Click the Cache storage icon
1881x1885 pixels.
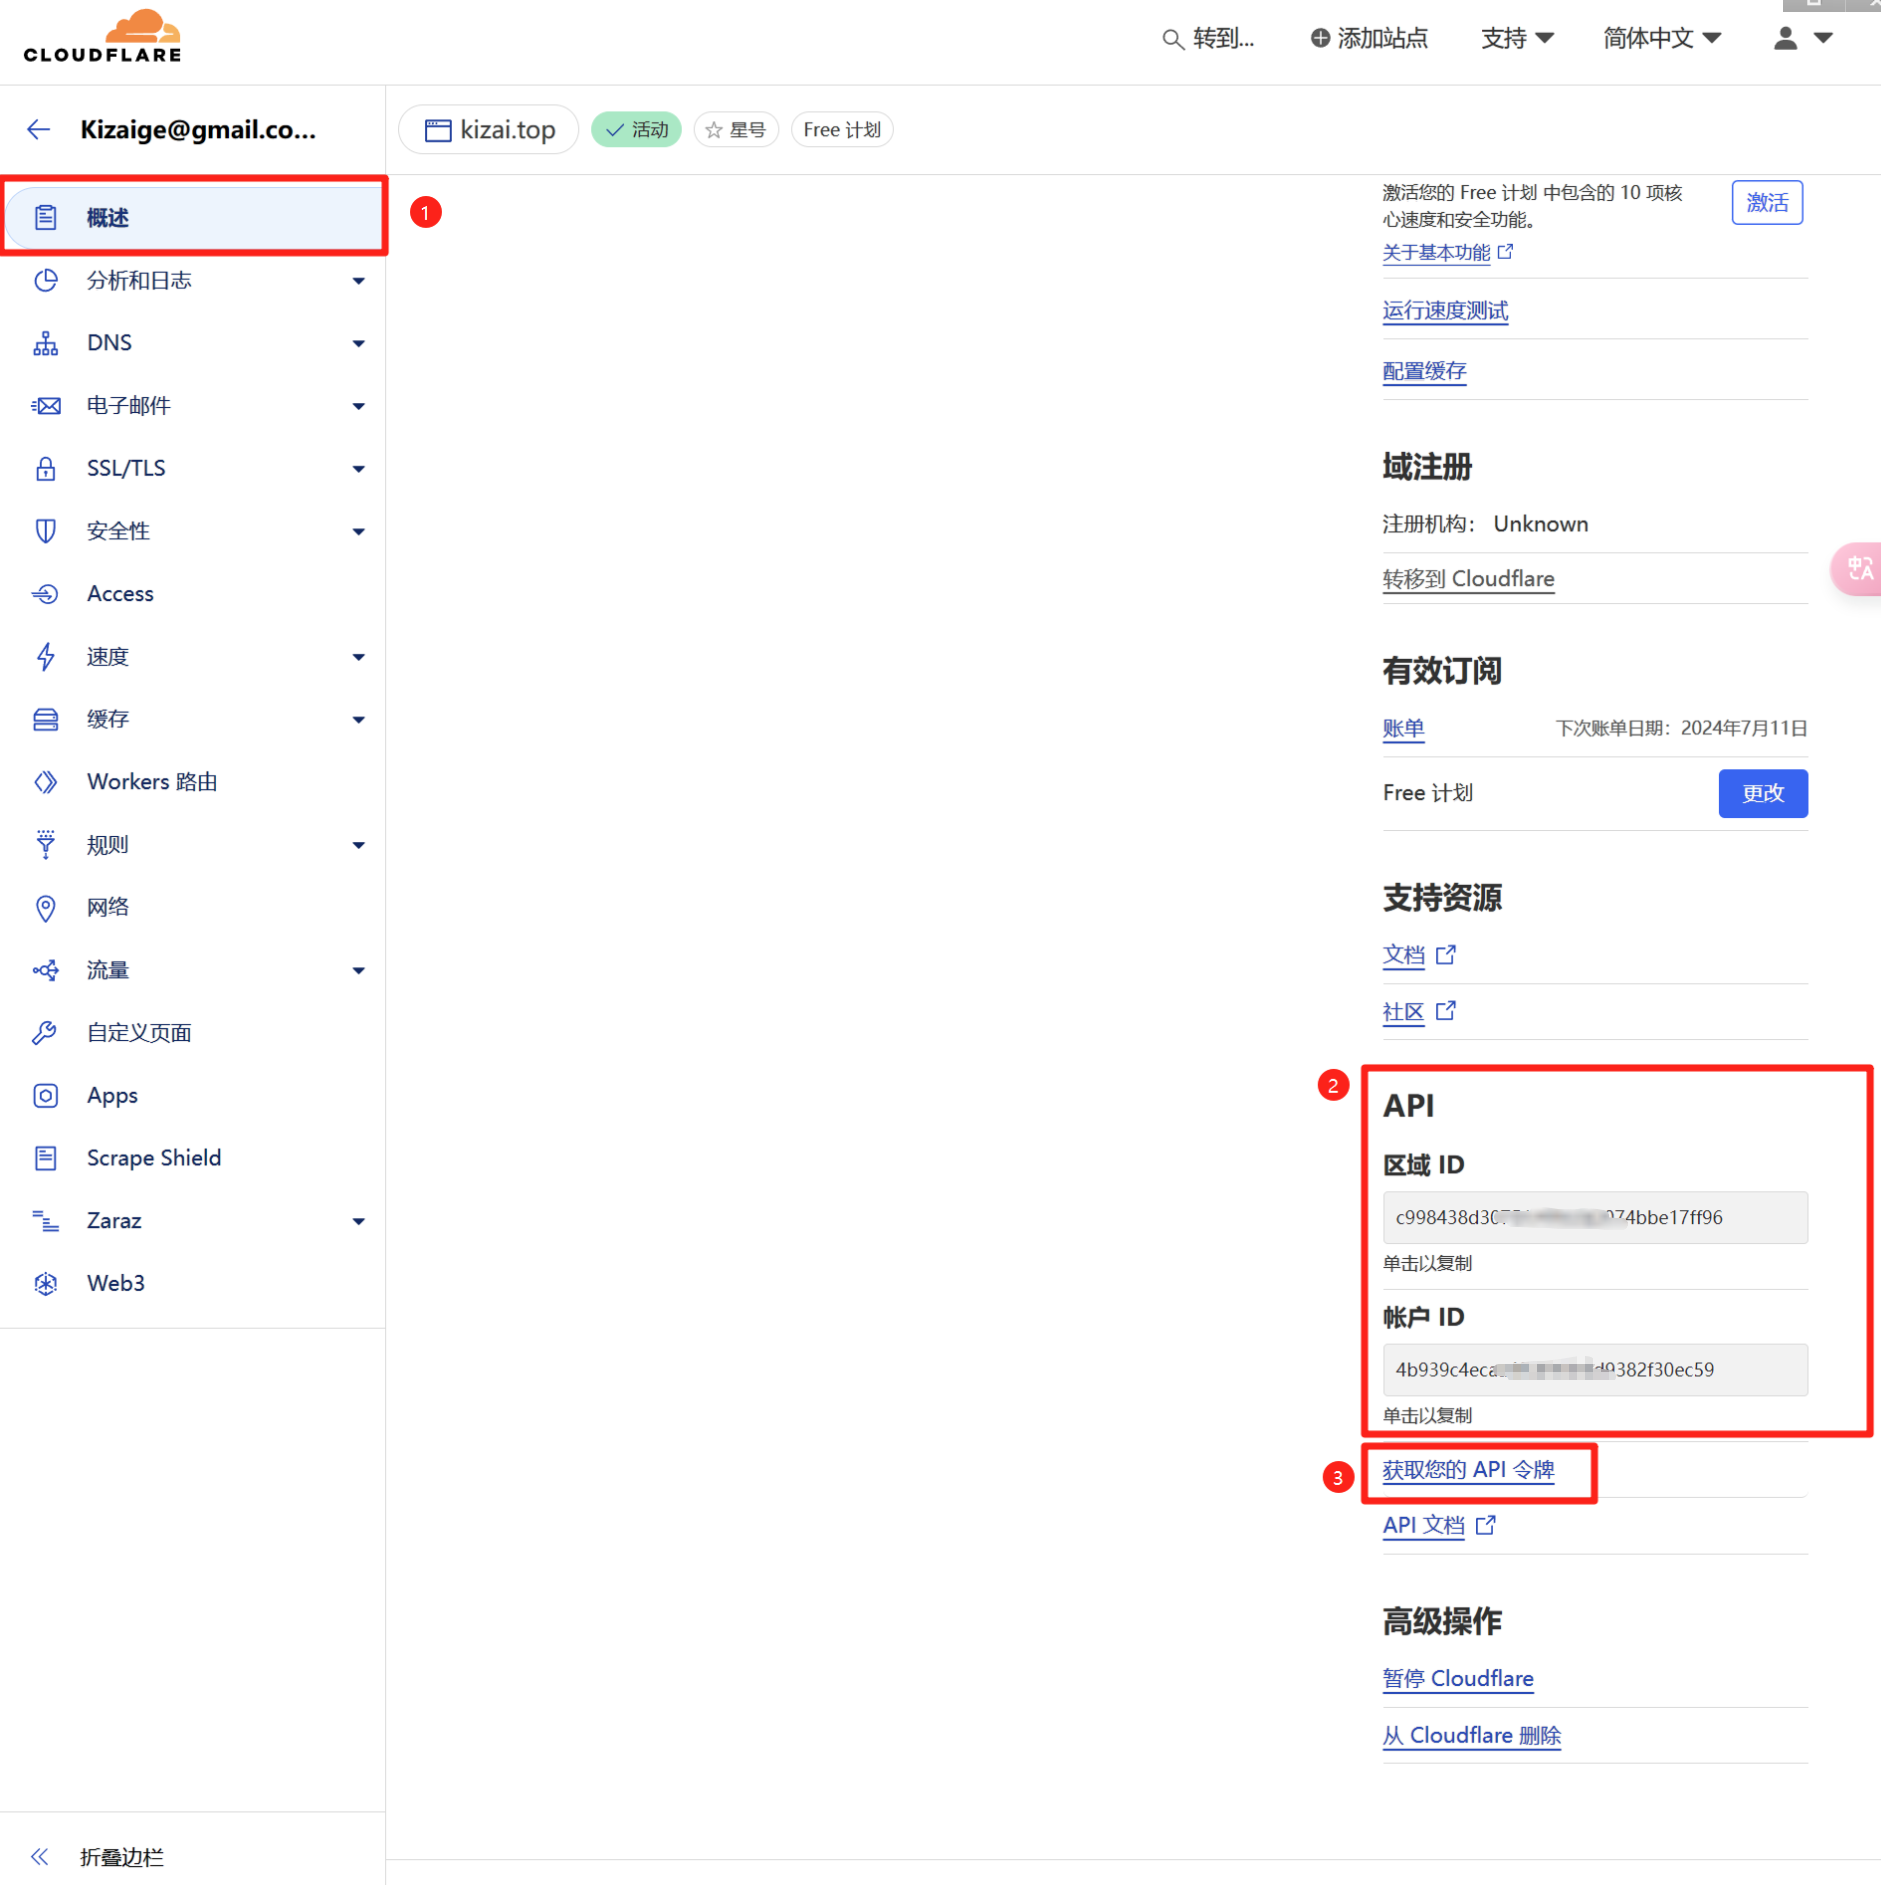point(45,719)
